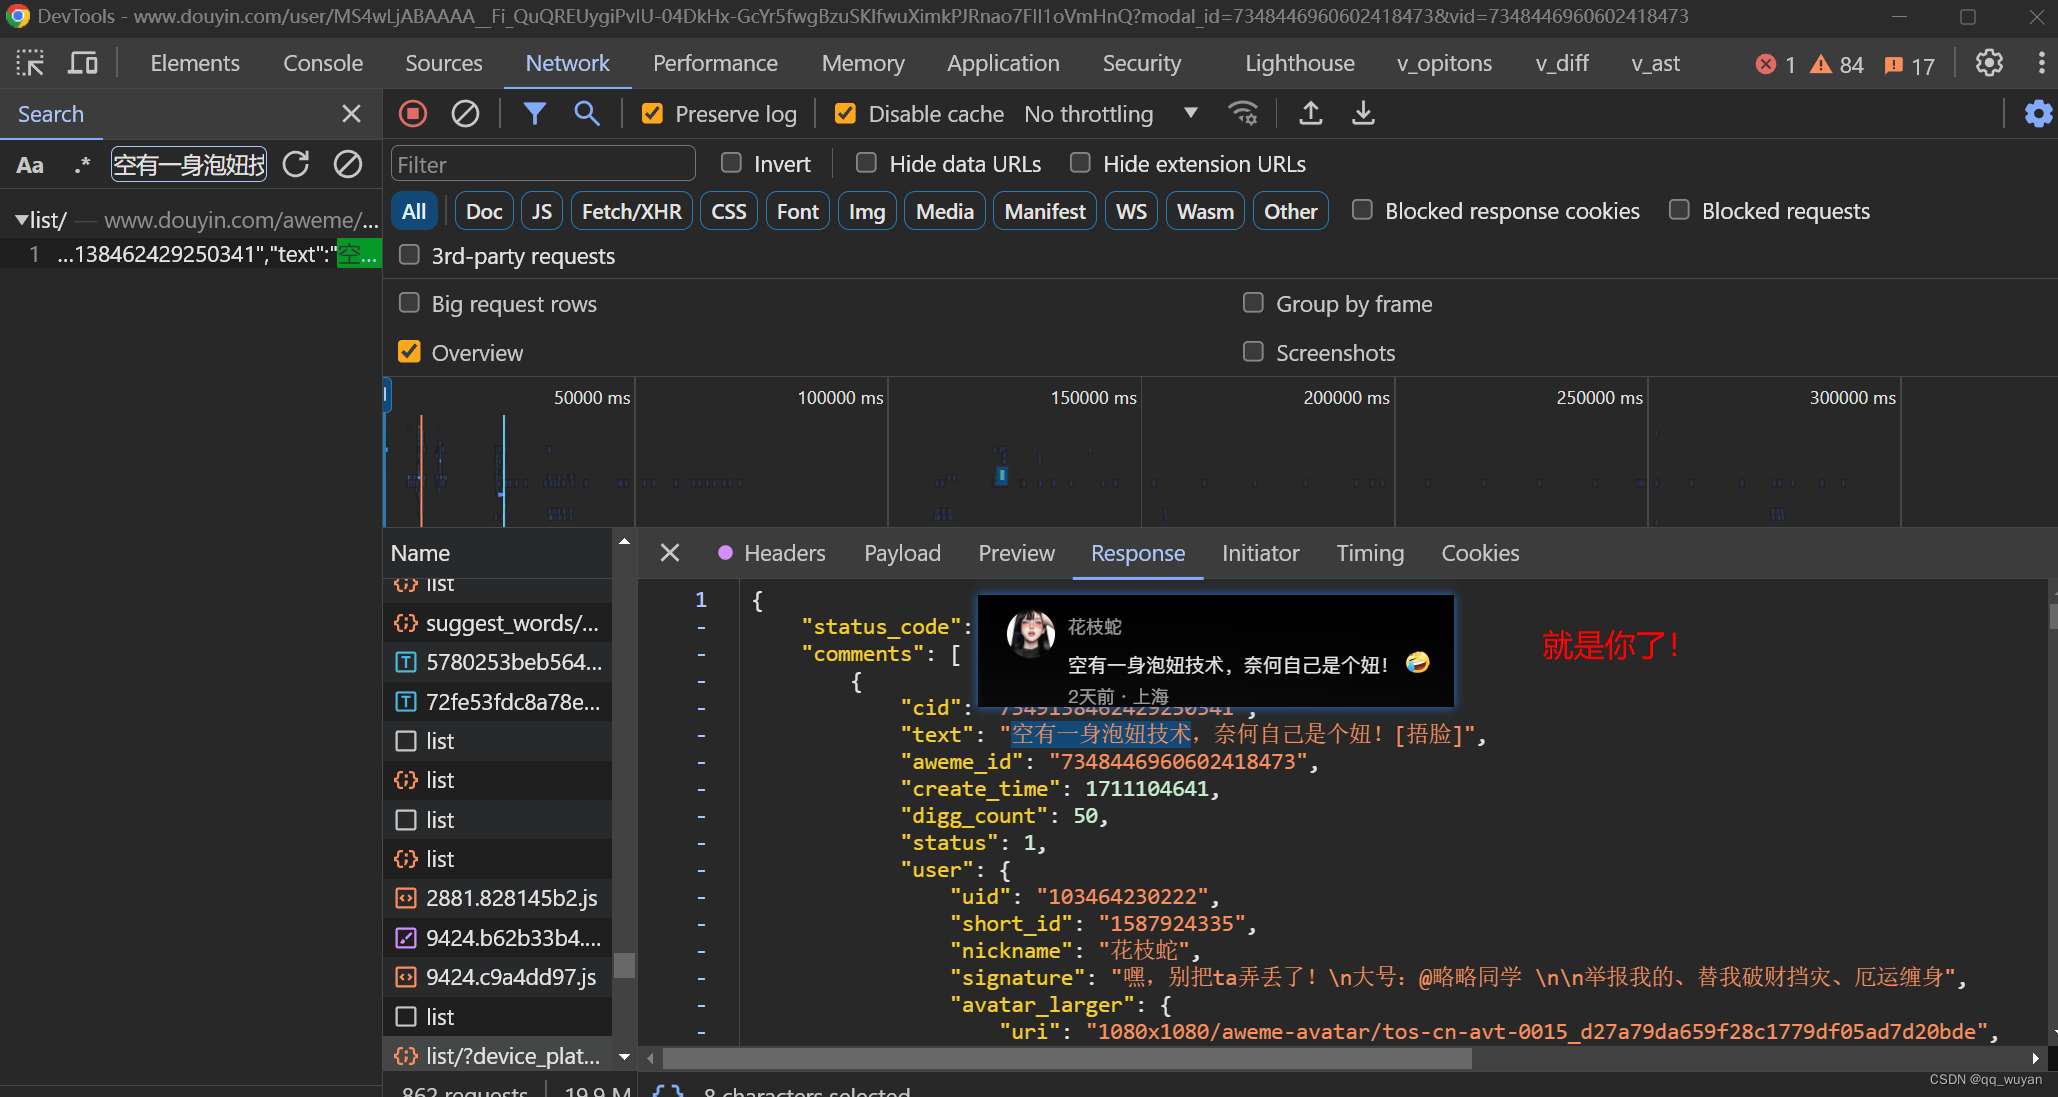Switch to the Console tab
This screenshot has height=1097, width=2058.
[322, 63]
